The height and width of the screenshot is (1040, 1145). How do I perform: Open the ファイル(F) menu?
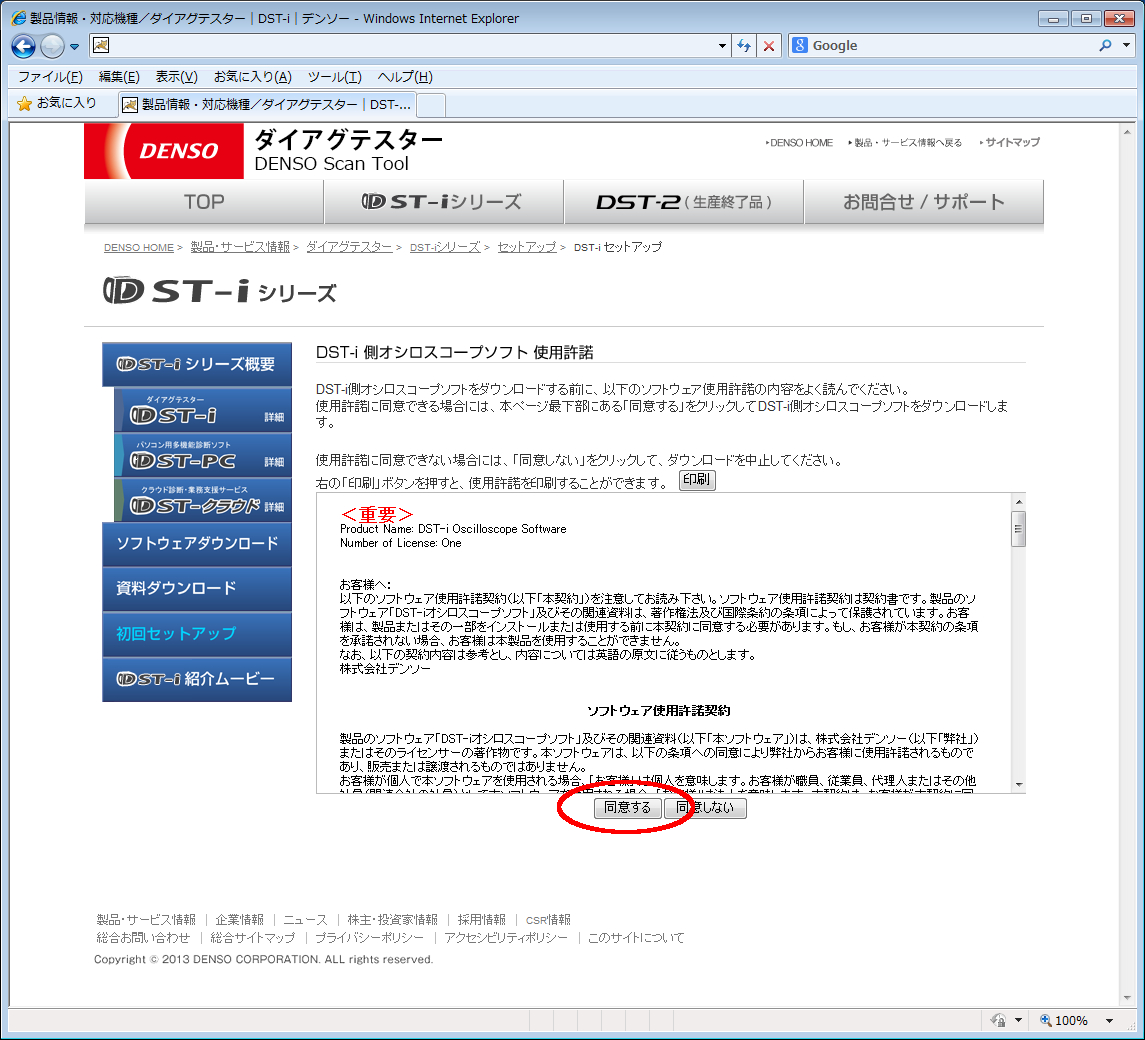click(x=50, y=77)
